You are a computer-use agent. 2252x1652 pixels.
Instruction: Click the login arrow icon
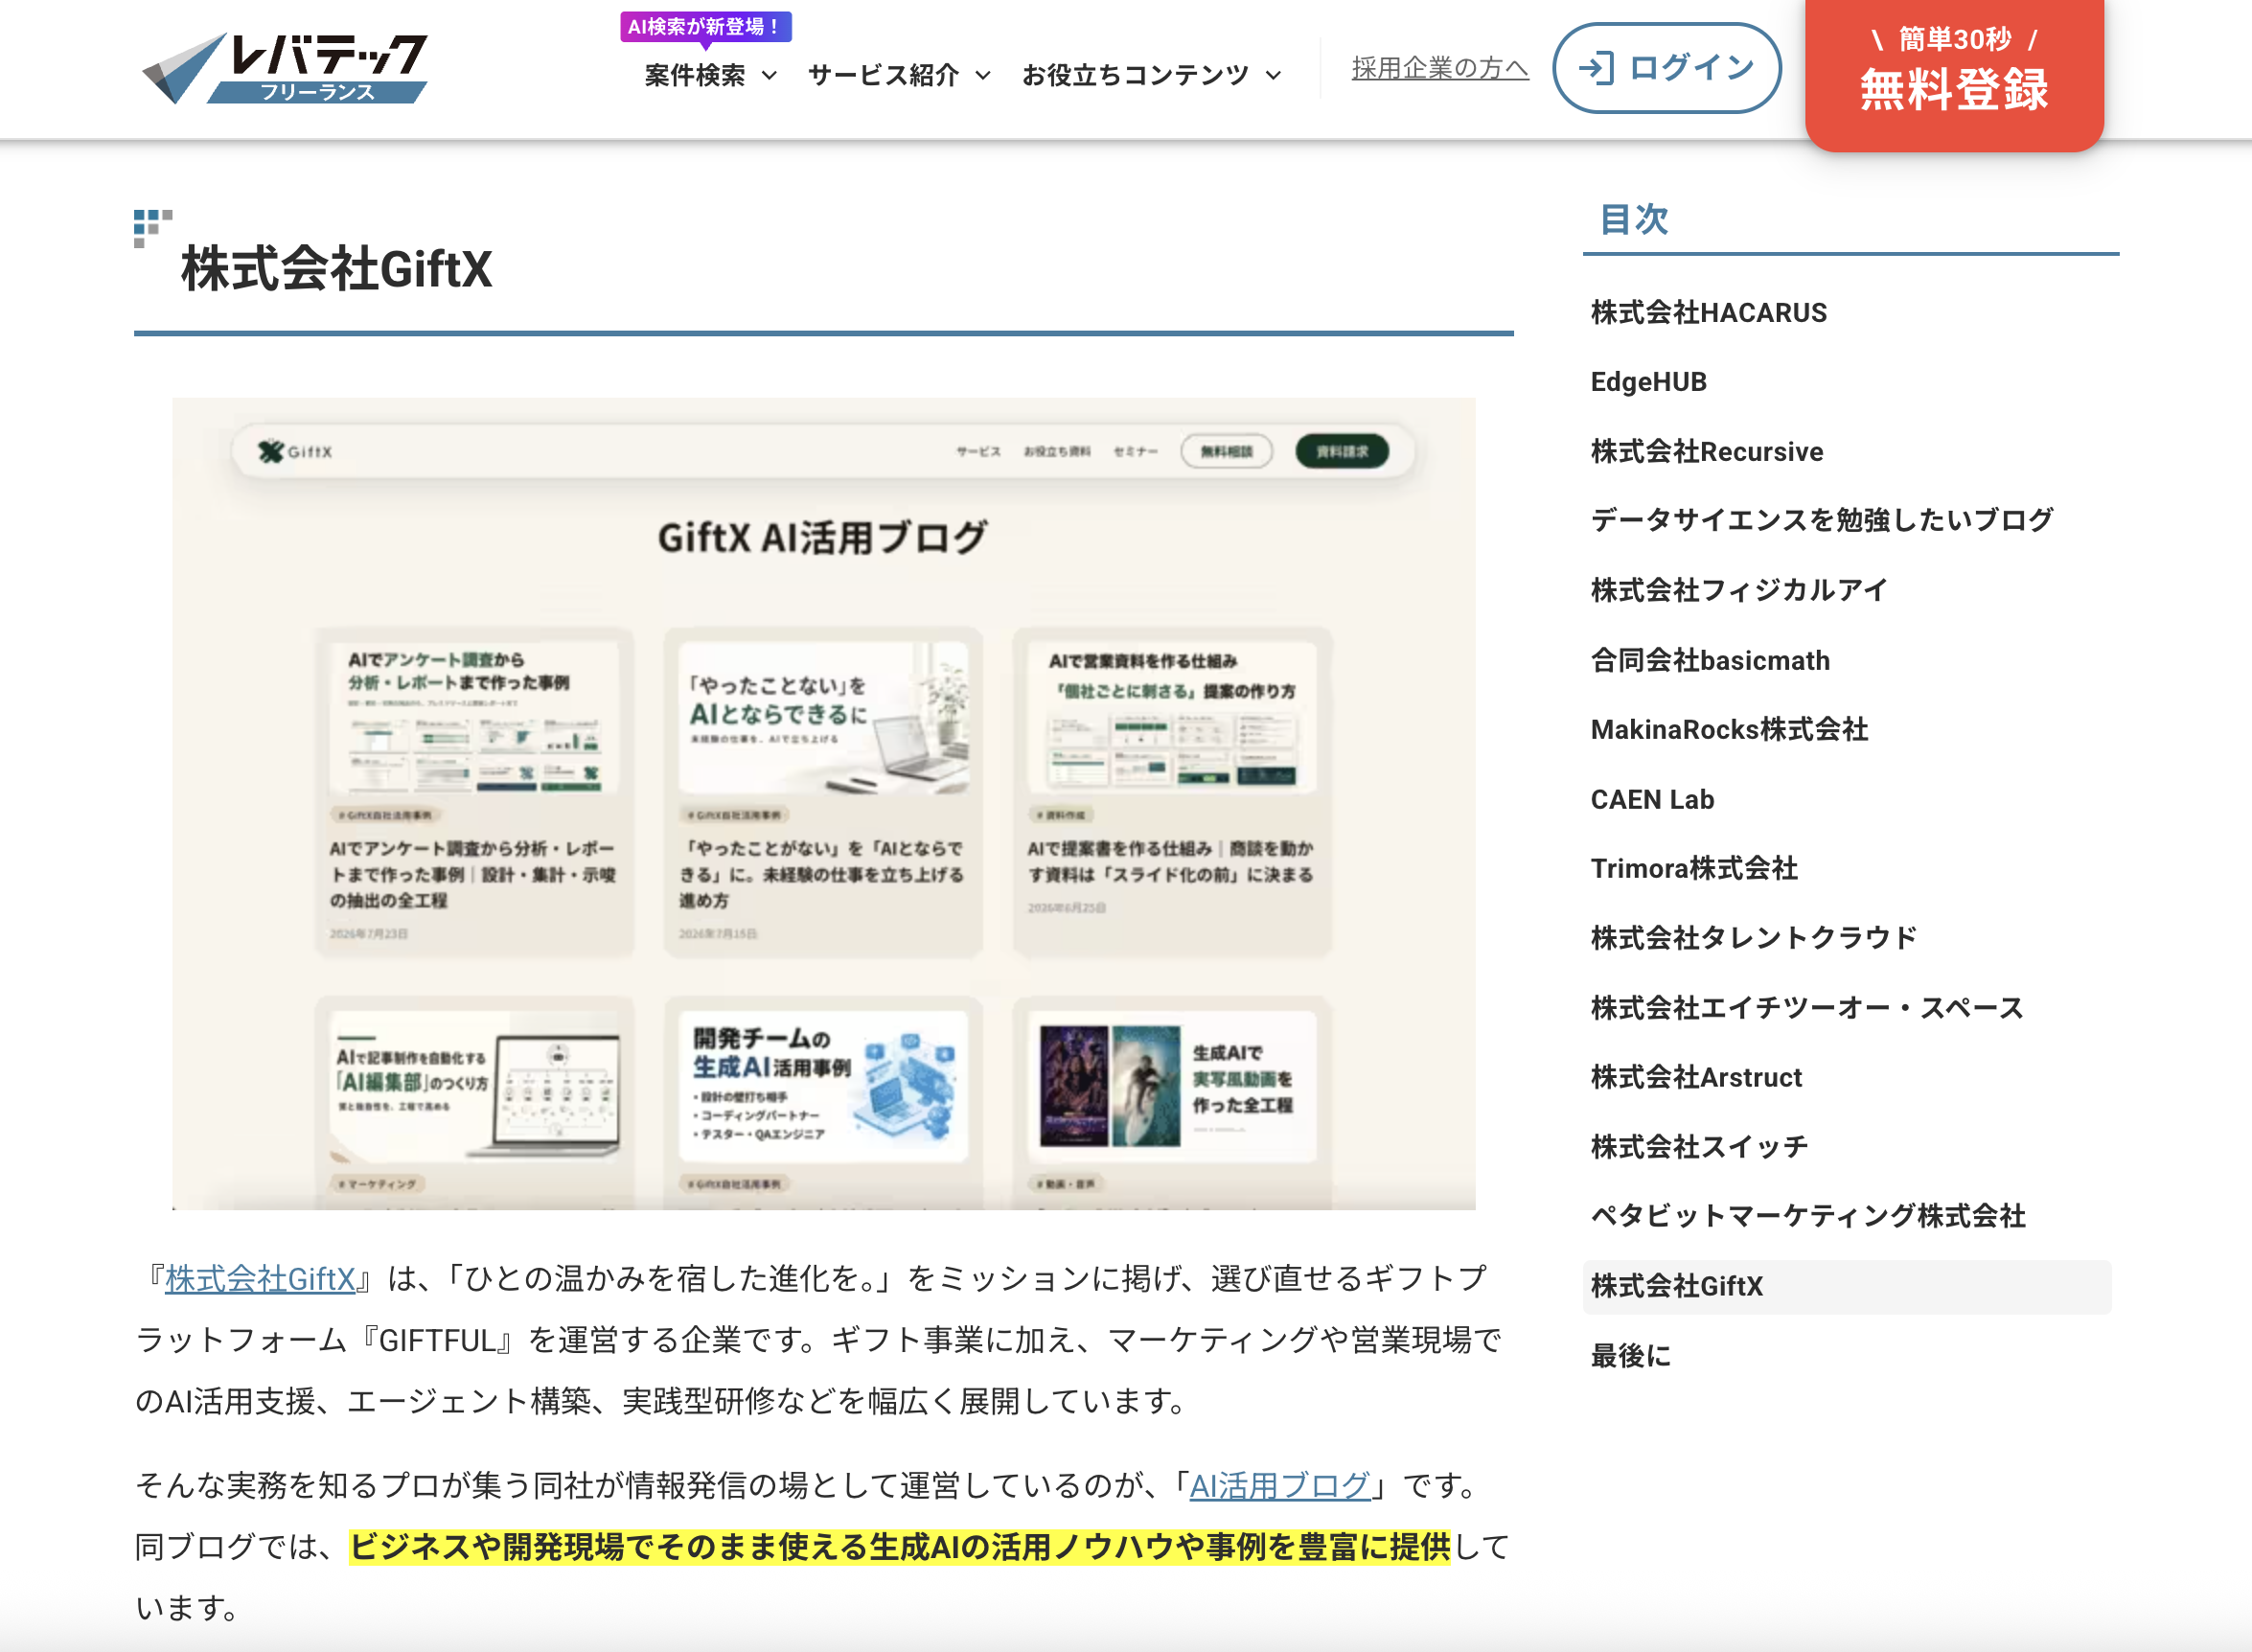coord(1596,68)
